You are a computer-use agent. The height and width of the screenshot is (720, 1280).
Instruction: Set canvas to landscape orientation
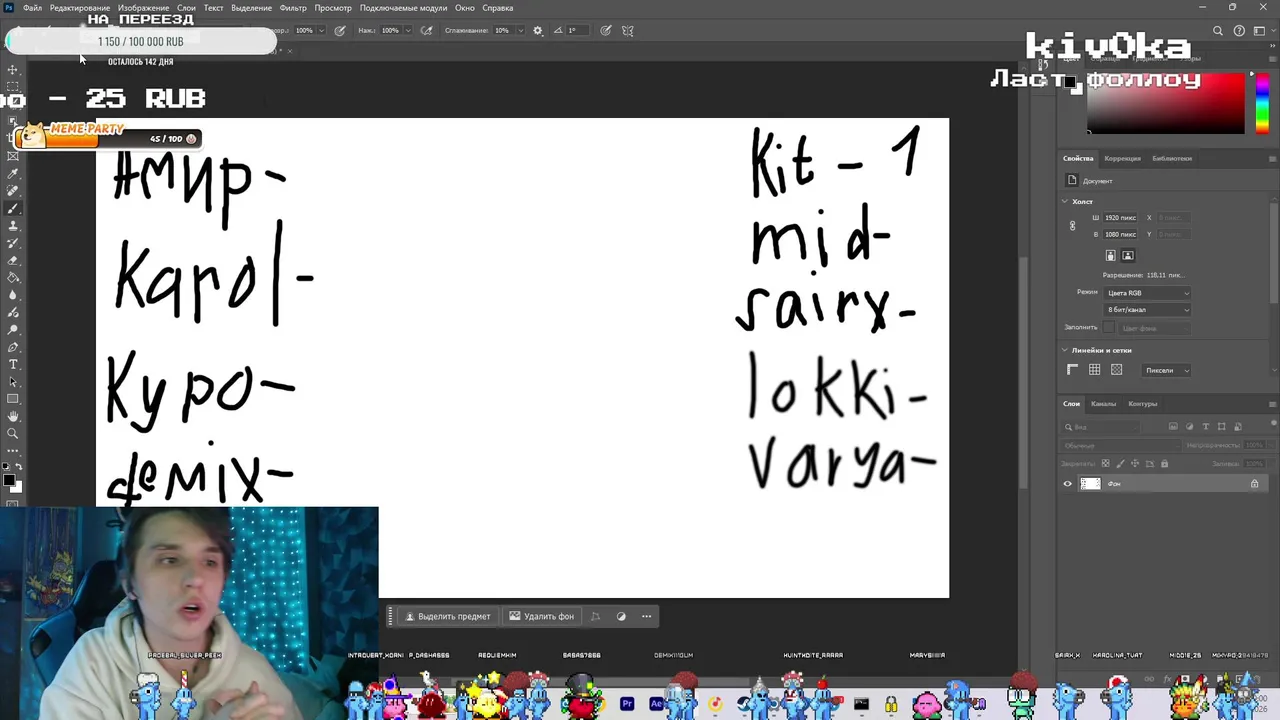tap(1128, 256)
